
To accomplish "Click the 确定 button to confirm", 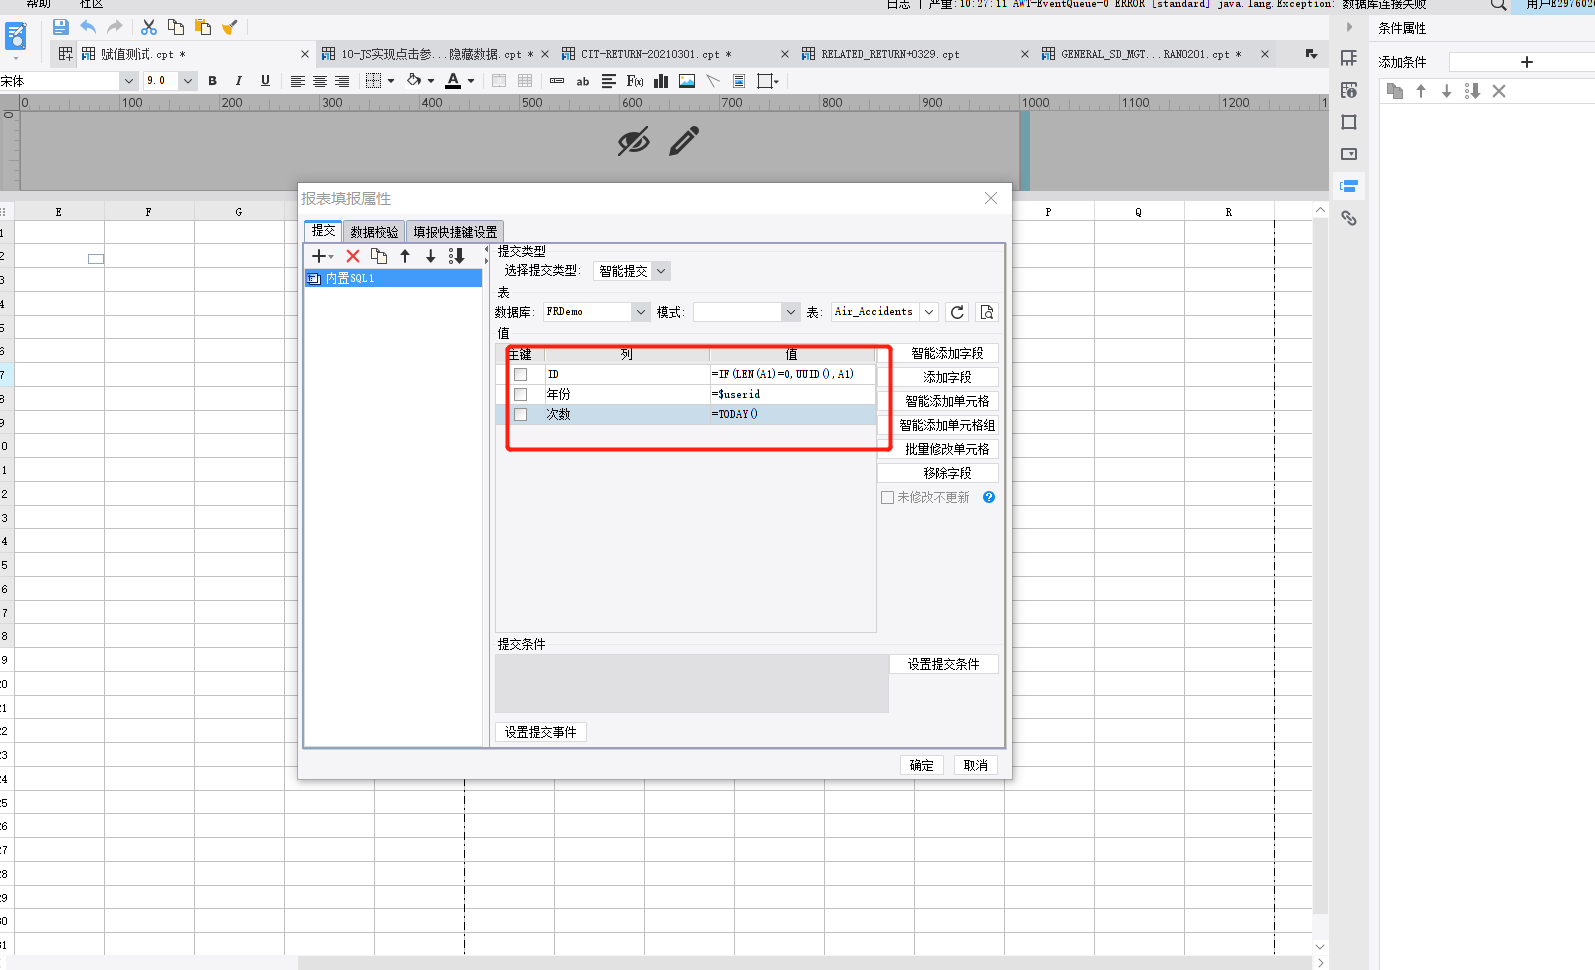I will [921, 765].
